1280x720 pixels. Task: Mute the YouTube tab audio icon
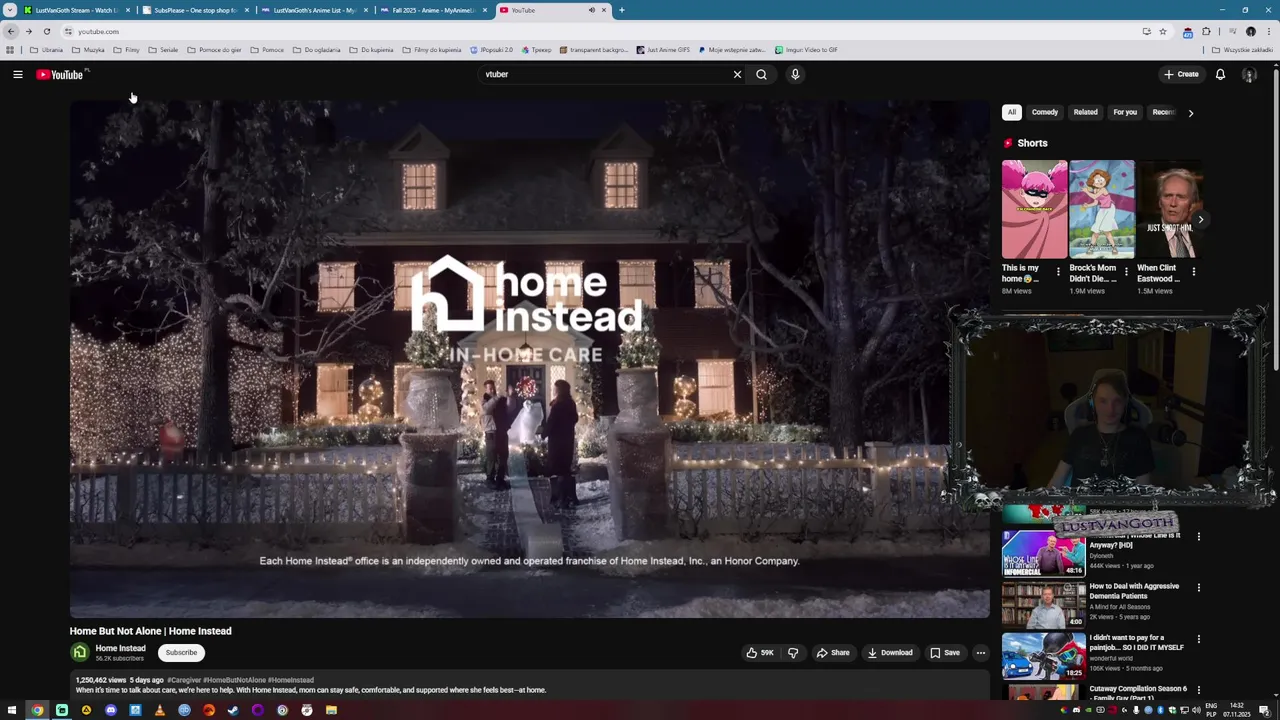coord(591,10)
